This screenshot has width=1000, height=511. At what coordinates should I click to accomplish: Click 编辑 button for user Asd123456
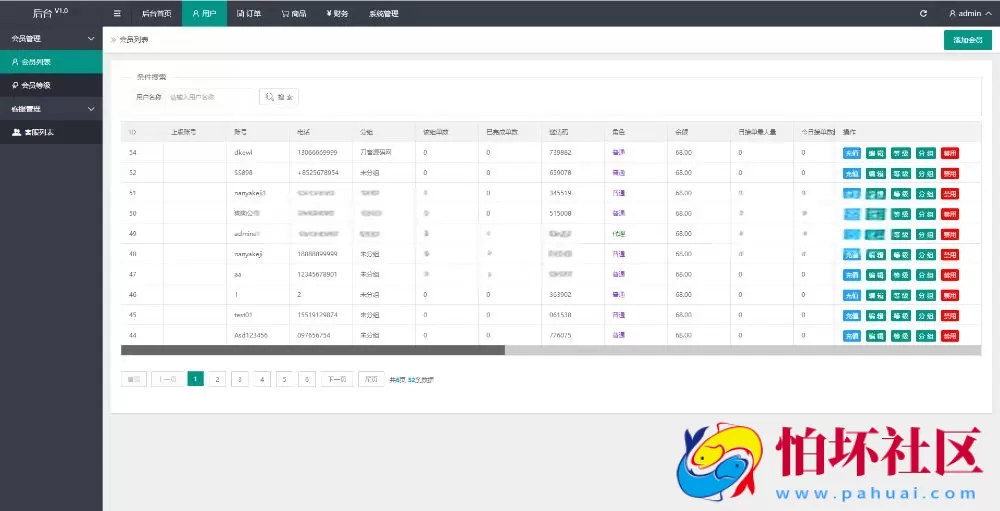click(x=875, y=335)
